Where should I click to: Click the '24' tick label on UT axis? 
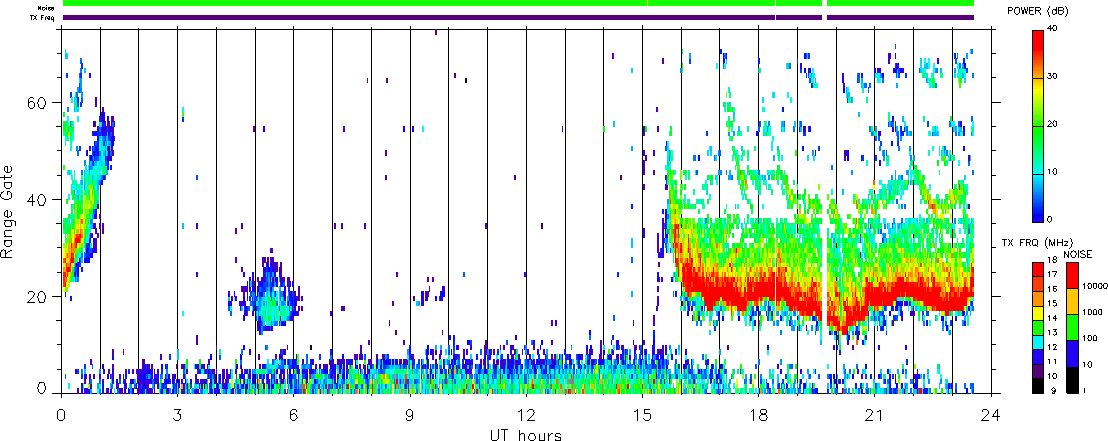pos(991,416)
